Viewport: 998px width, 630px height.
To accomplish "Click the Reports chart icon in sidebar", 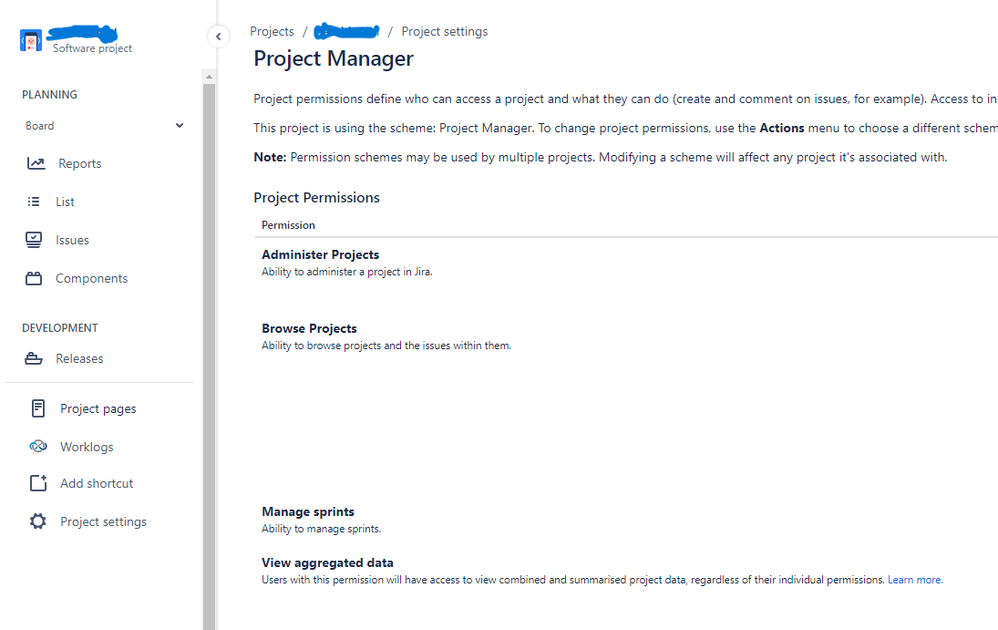I will [x=36, y=164].
